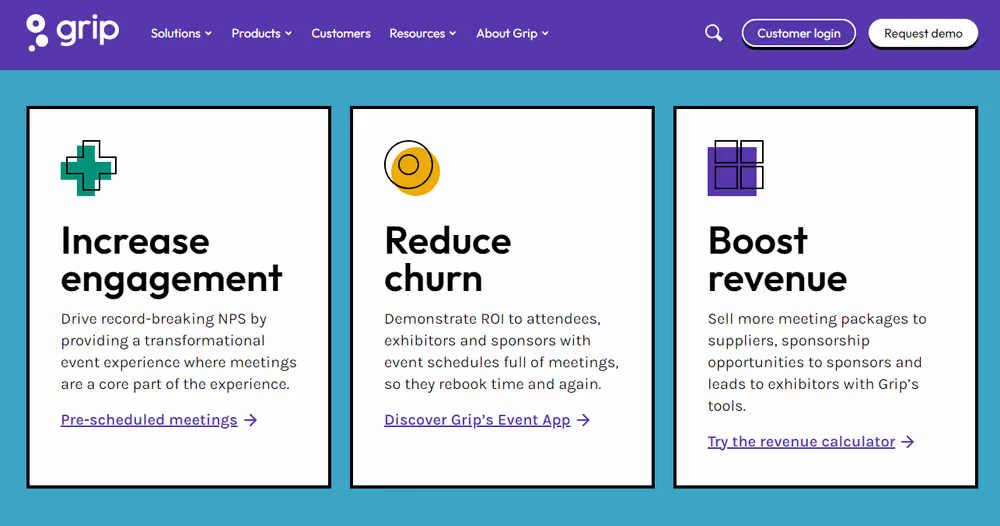The height and width of the screenshot is (526, 1000).
Task: Click arrow after Try the revenue calculator
Action: (908, 442)
